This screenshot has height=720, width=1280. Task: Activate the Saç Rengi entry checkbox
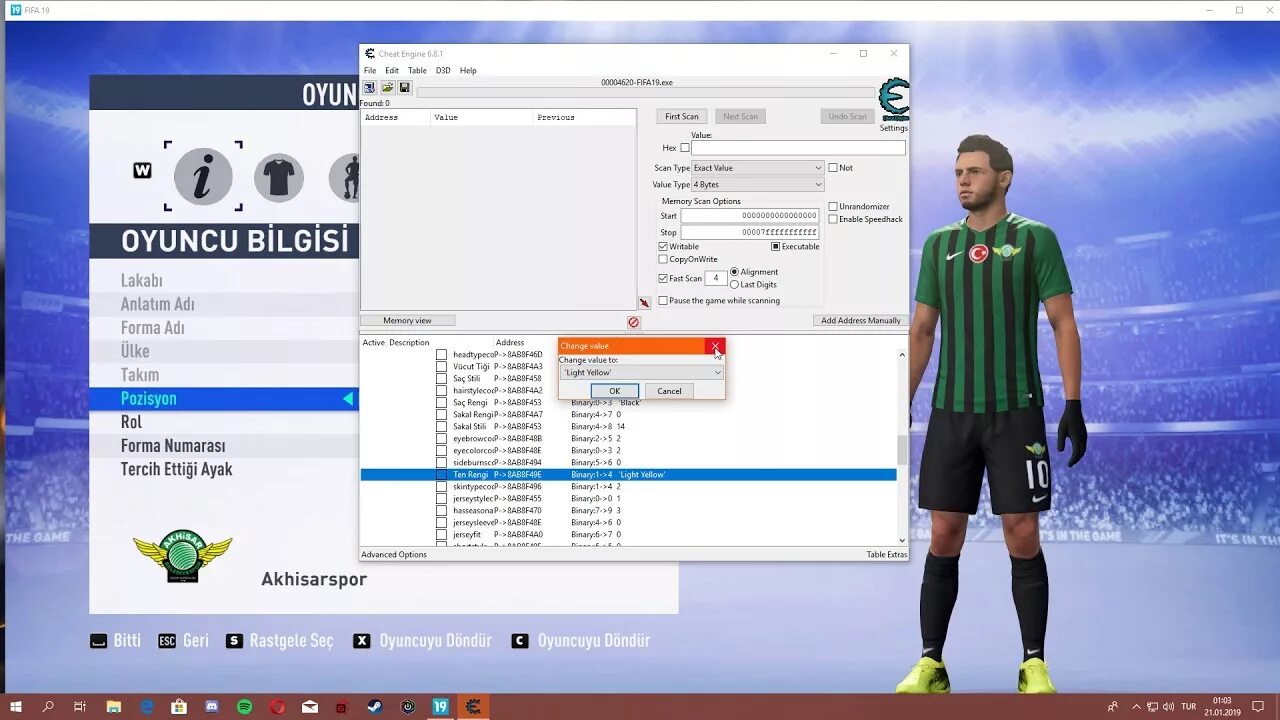pyautogui.click(x=441, y=402)
